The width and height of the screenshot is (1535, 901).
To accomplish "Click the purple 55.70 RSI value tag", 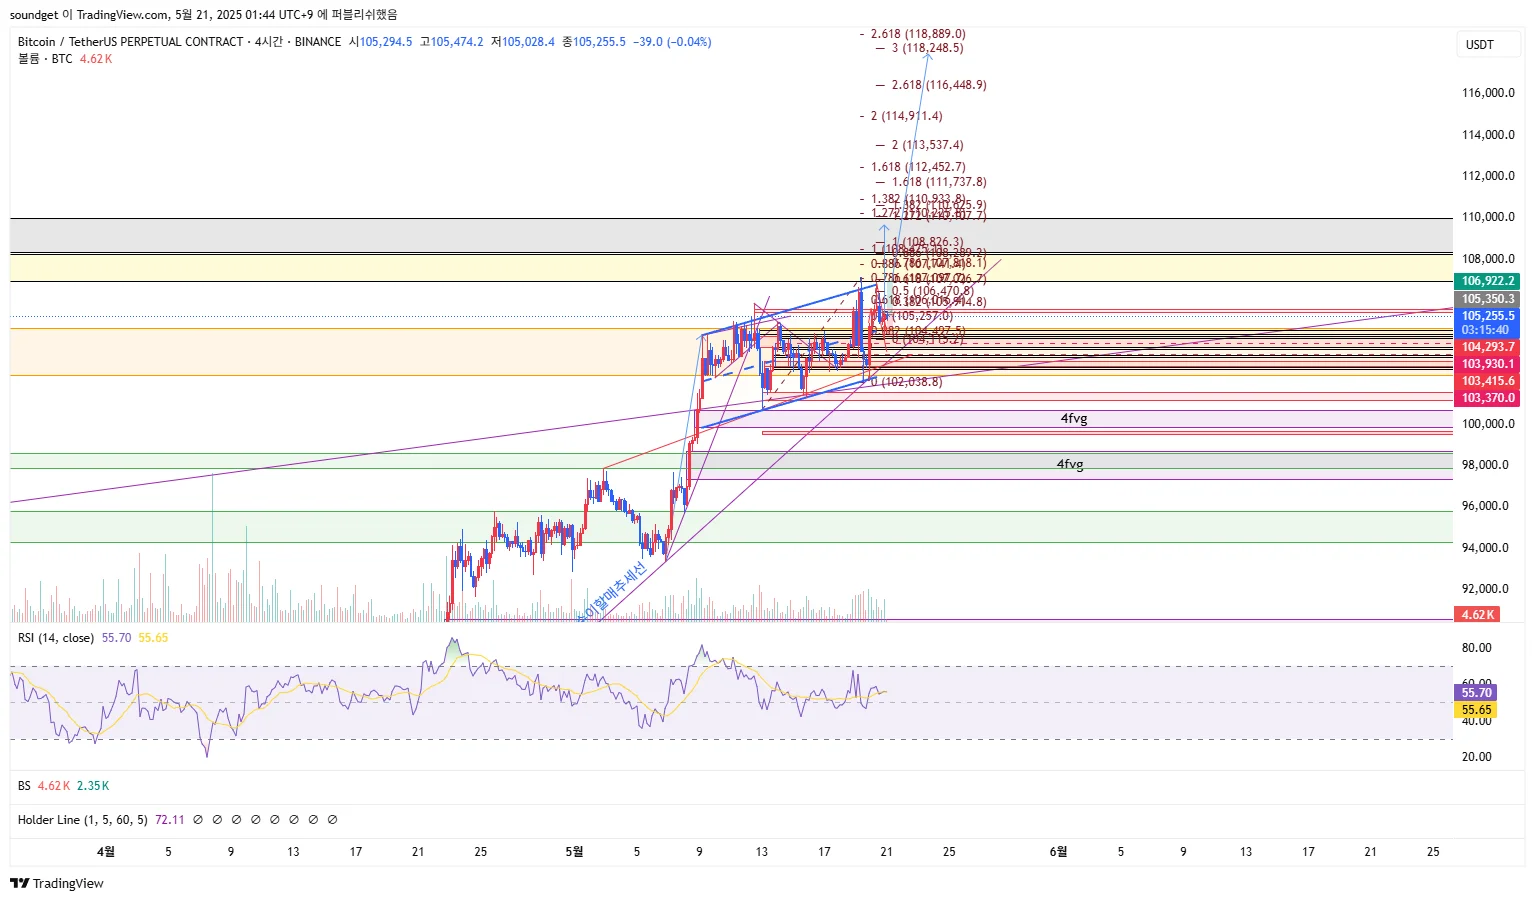I will pos(1476,693).
